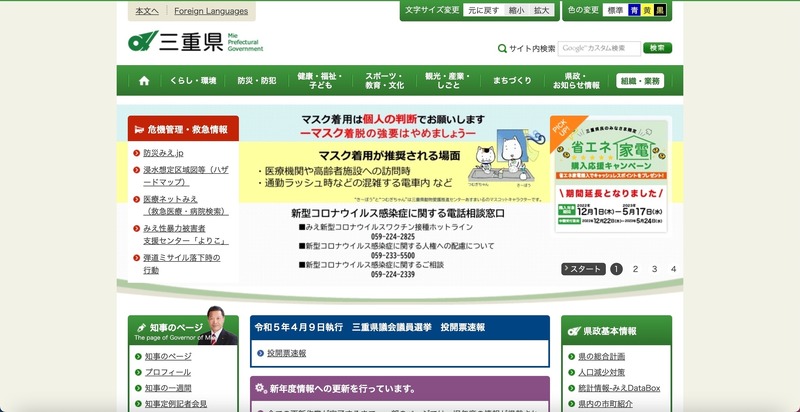This screenshot has height=412, width=800.
Task: Click arrow icon next to 防災みえ.jp
Action: (x=135, y=153)
